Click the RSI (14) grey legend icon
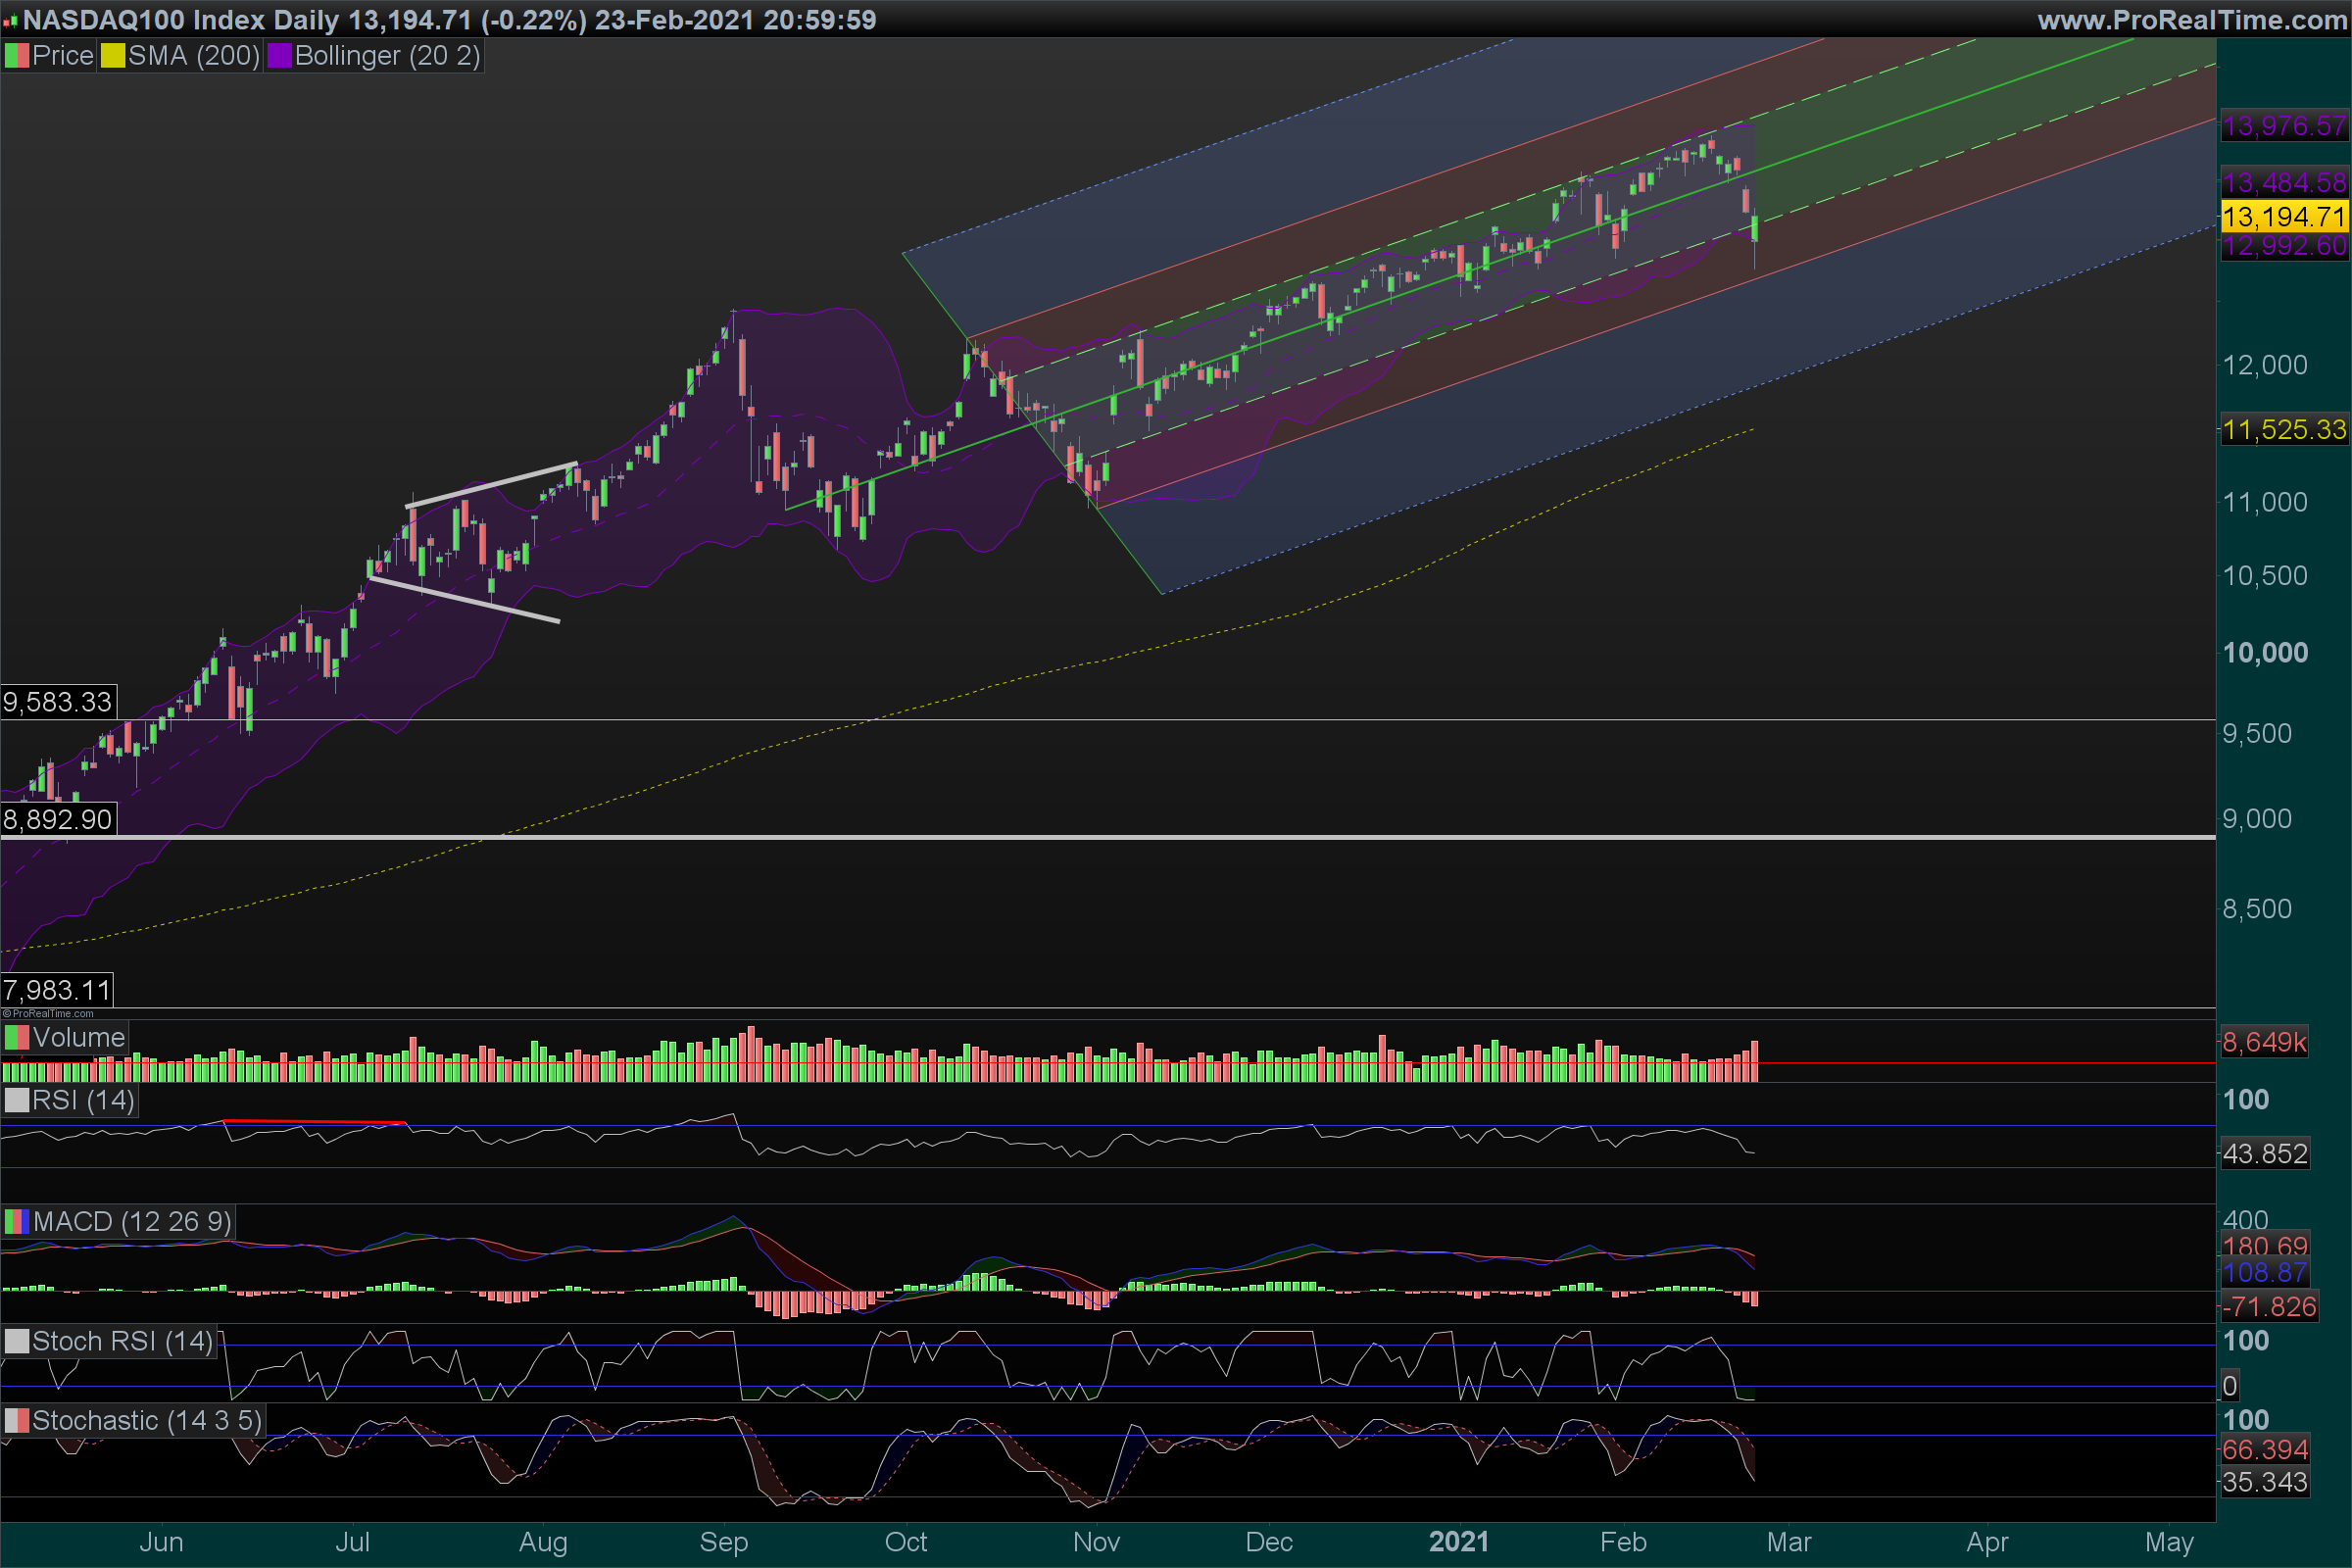 coord(17,1100)
